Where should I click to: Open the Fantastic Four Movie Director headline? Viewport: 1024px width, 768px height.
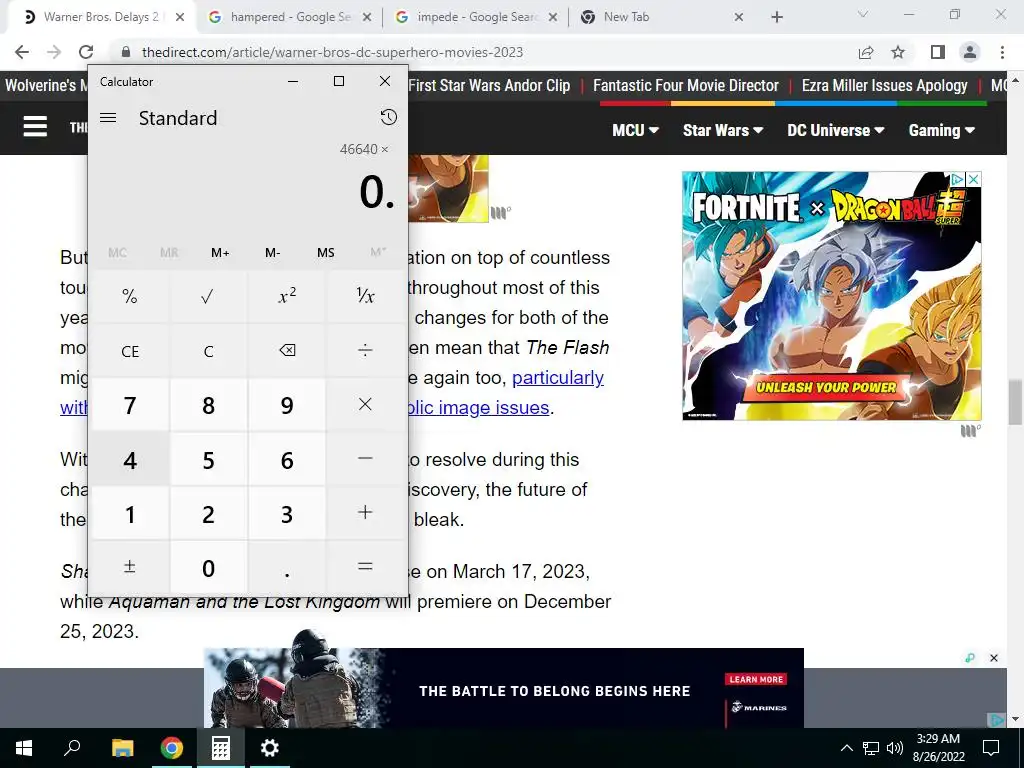point(686,86)
